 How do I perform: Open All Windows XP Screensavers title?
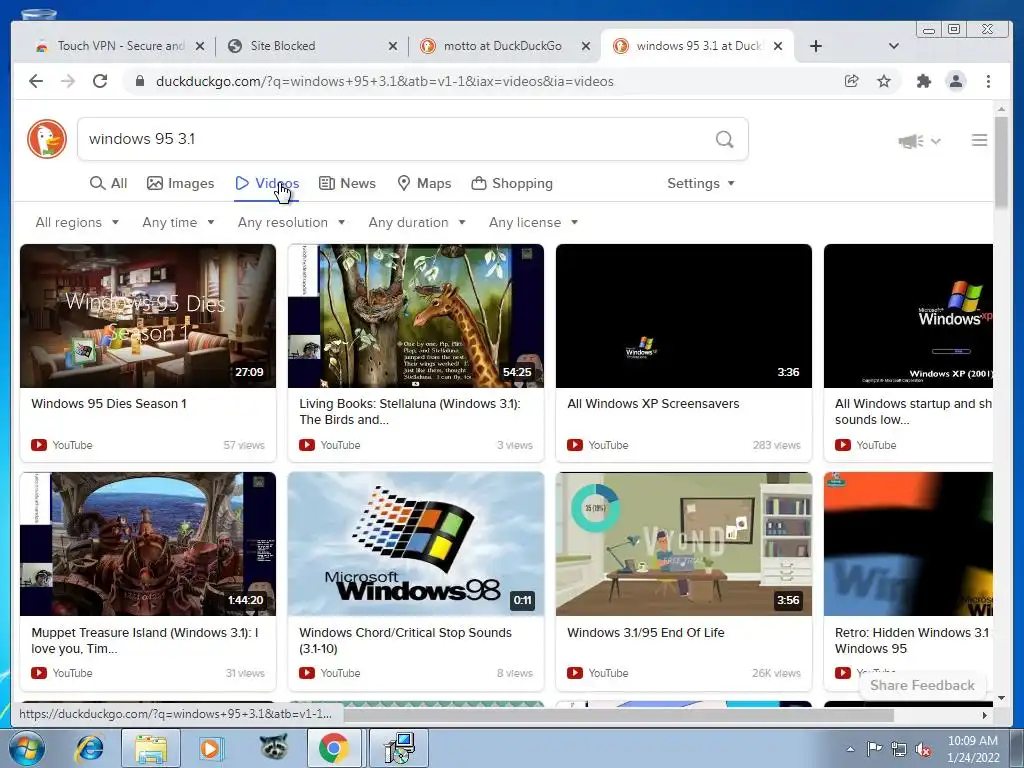coord(653,404)
